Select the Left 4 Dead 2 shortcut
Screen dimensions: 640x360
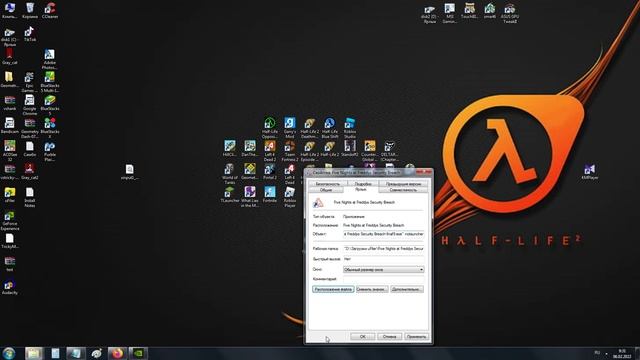270,151
